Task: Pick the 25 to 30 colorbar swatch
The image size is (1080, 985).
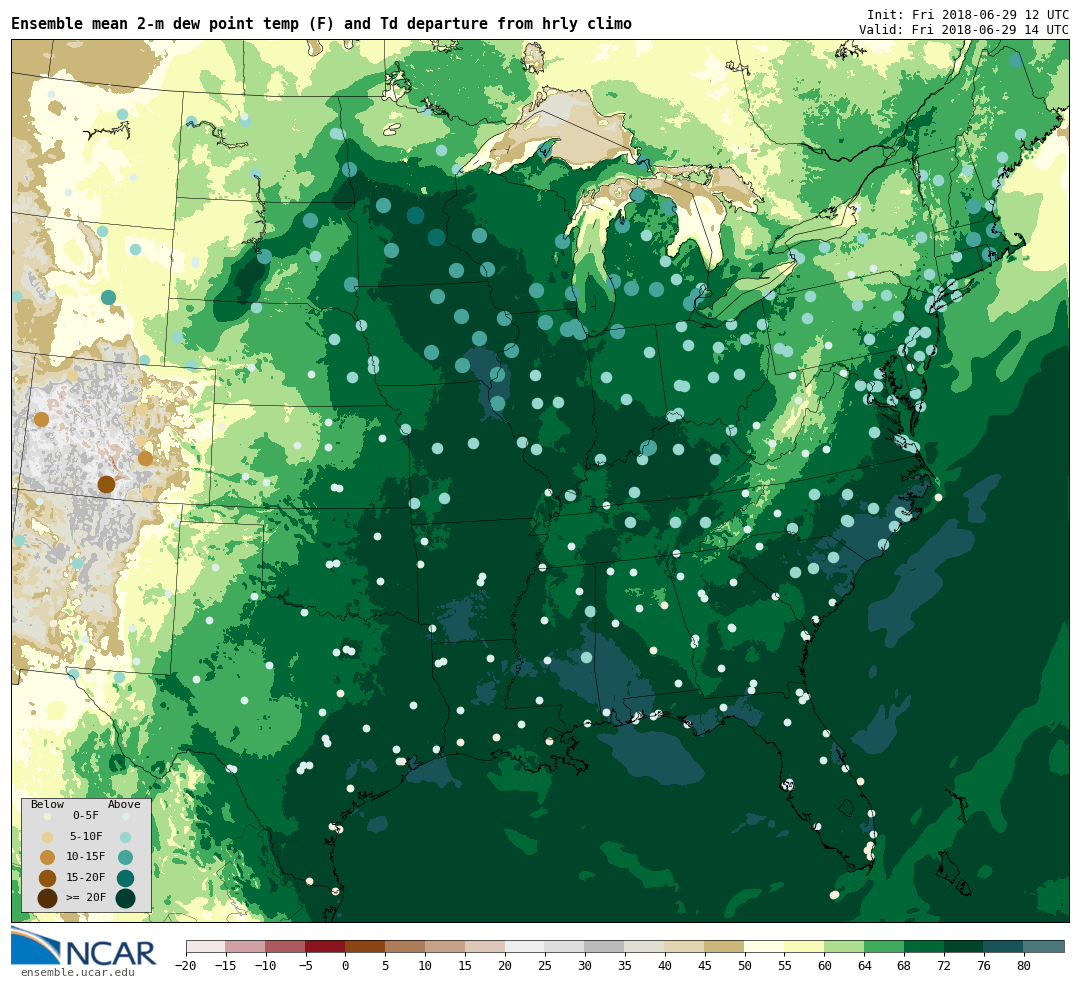Action: click(x=565, y=946)
